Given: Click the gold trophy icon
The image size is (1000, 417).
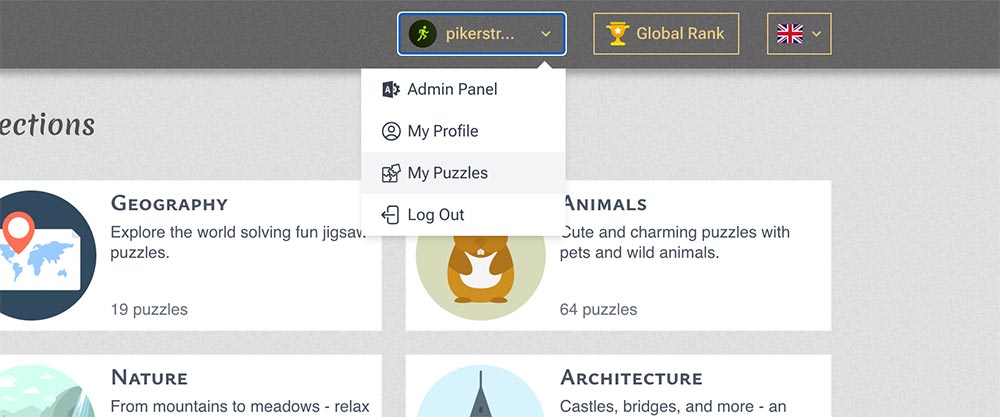Looking at the screenshot, I should (x=617, y=34).
